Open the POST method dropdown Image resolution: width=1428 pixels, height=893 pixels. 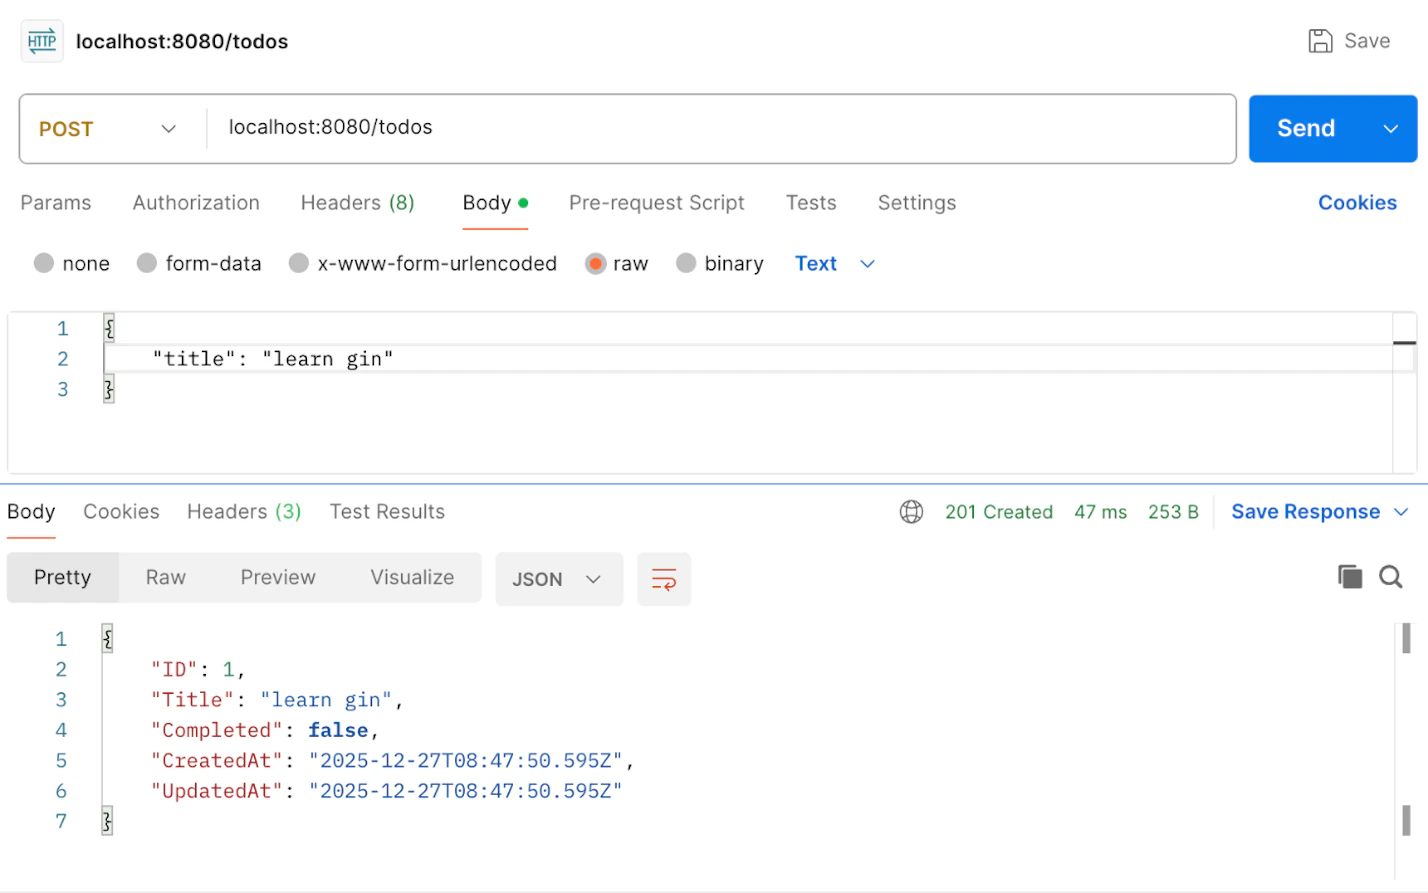pos(109,129)
